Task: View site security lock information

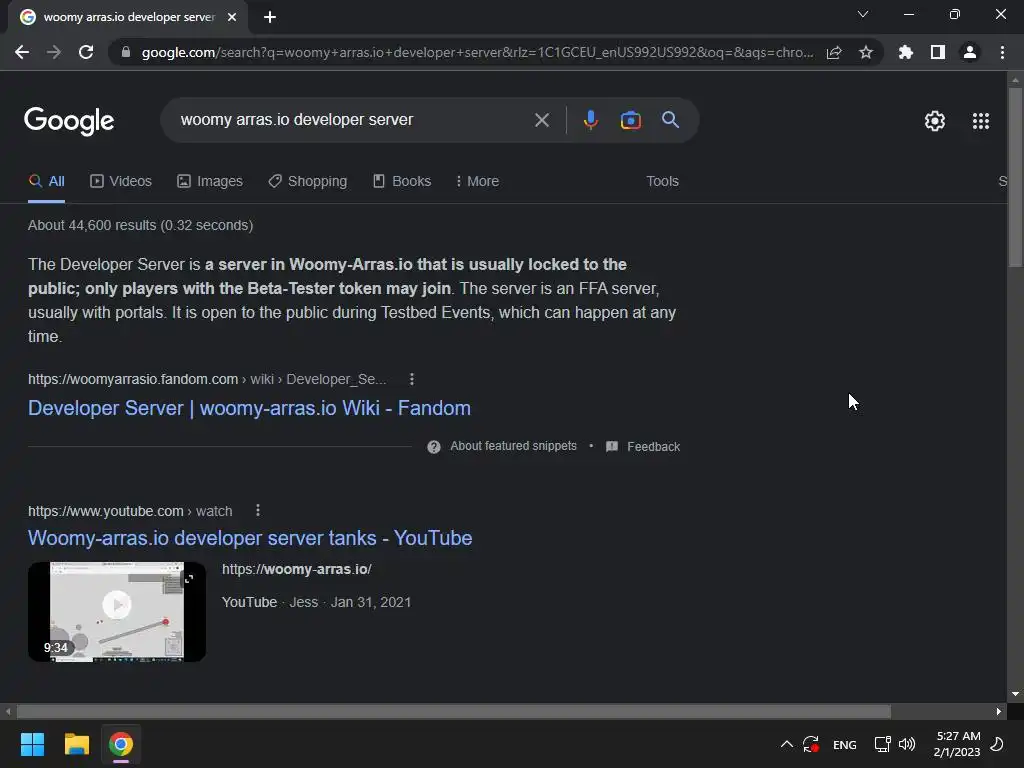Action: tap(126, 52)
